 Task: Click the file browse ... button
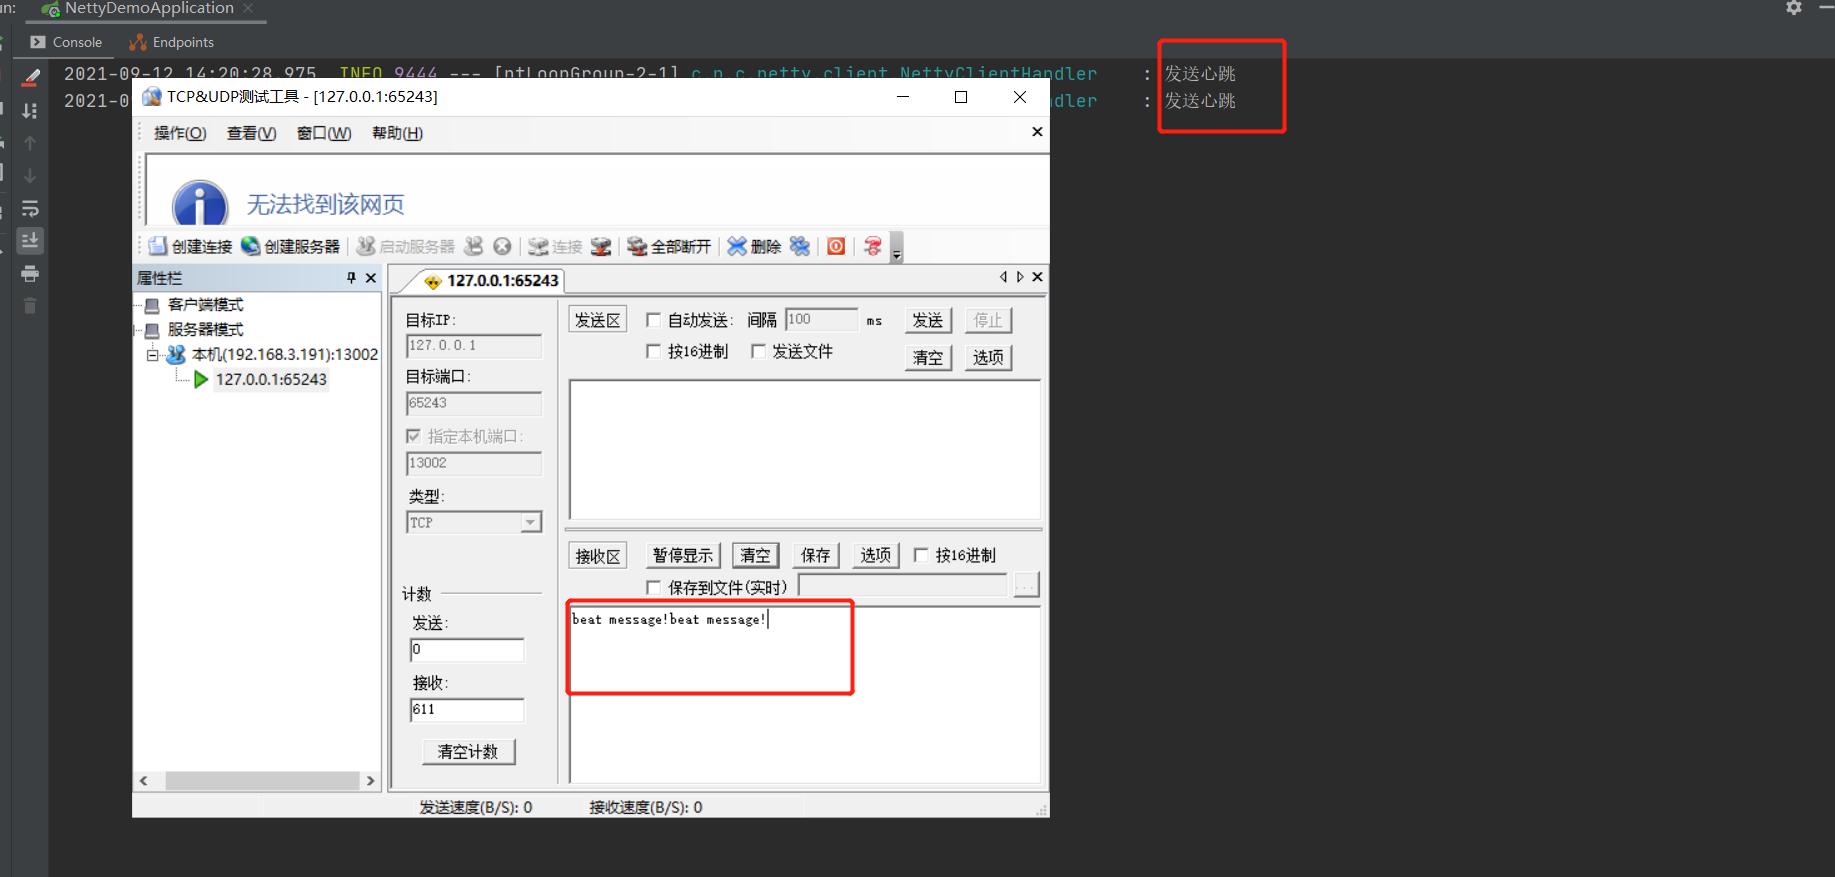pos(1027,585)
